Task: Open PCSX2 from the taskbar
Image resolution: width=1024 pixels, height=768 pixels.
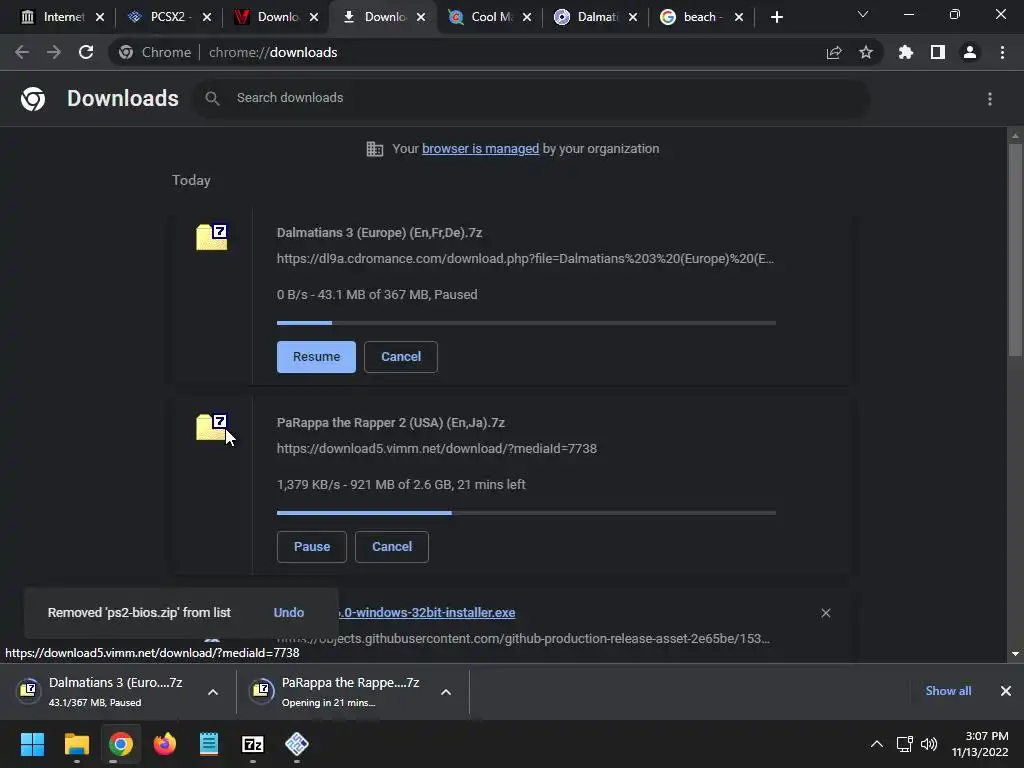Action: pos(297,744)
